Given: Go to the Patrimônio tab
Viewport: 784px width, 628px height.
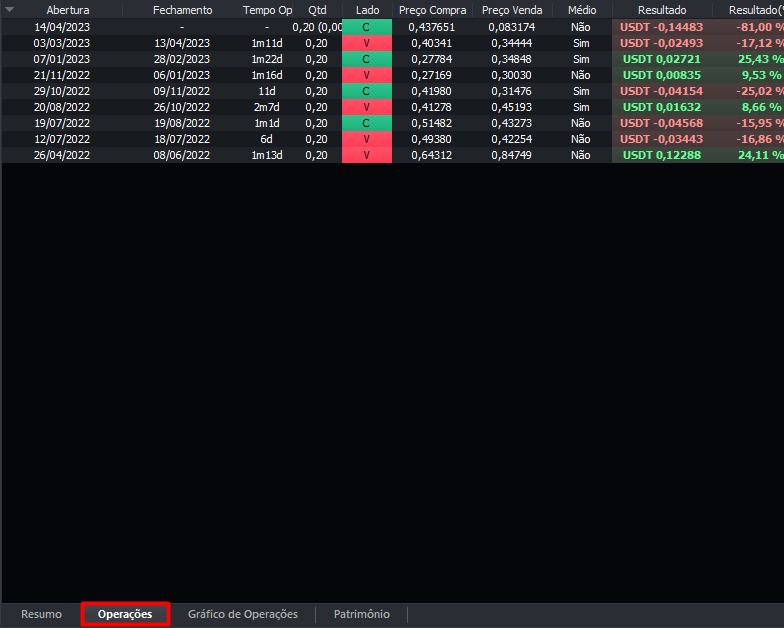Looking at the screenshot, I should 361,614.
